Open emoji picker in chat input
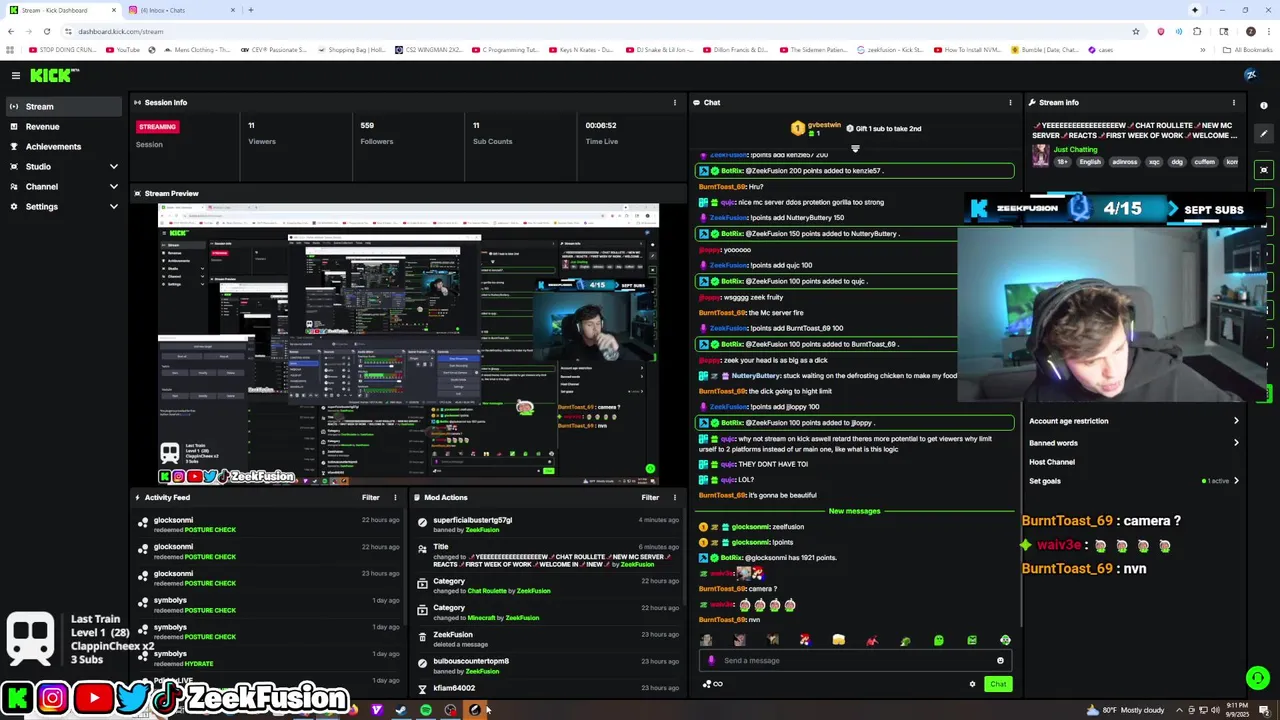The image size is (1280, 720). [x=1000, y=660]
